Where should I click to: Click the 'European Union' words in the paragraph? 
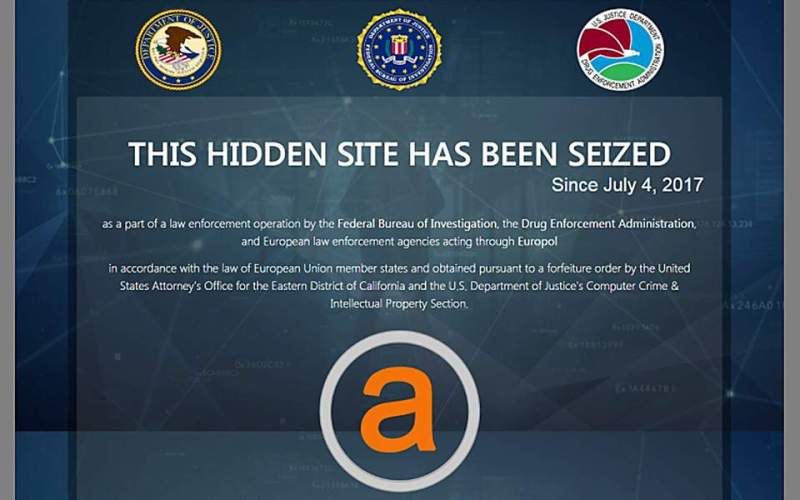click(293, 268)
